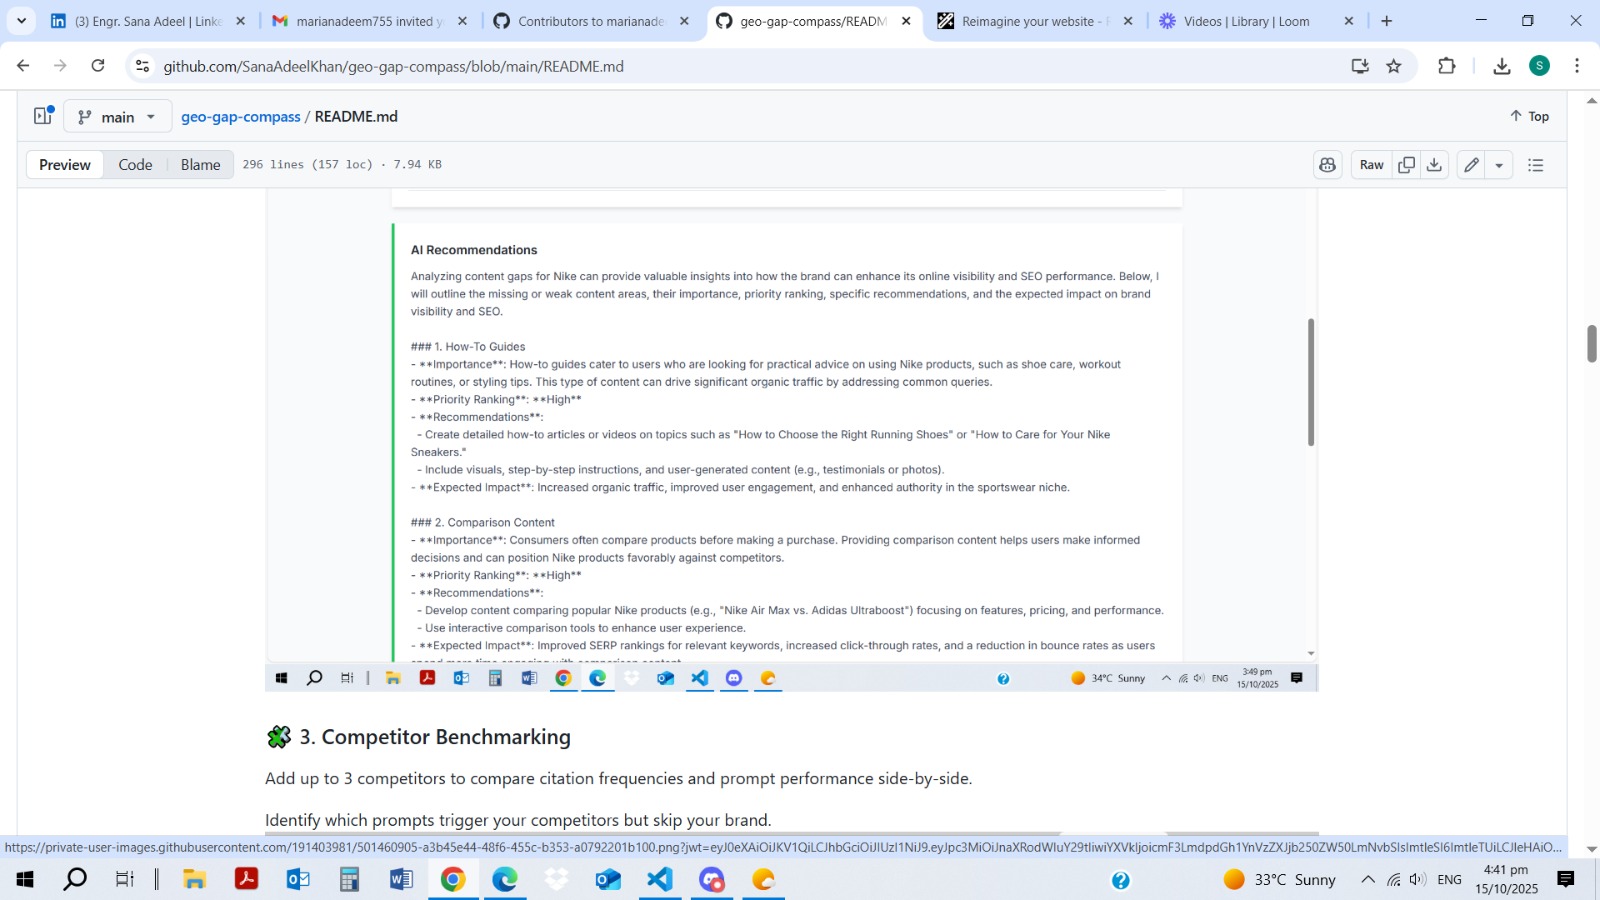Download the raw README file
This screenshot has width=1600, height=900.
coord(1434,165)
